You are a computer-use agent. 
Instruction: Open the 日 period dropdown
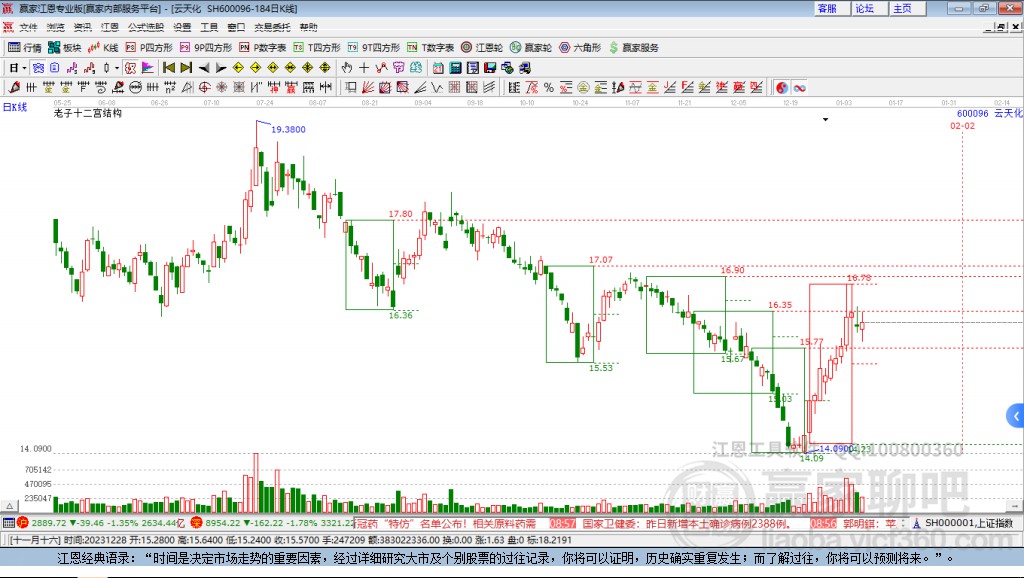[18, 68]
